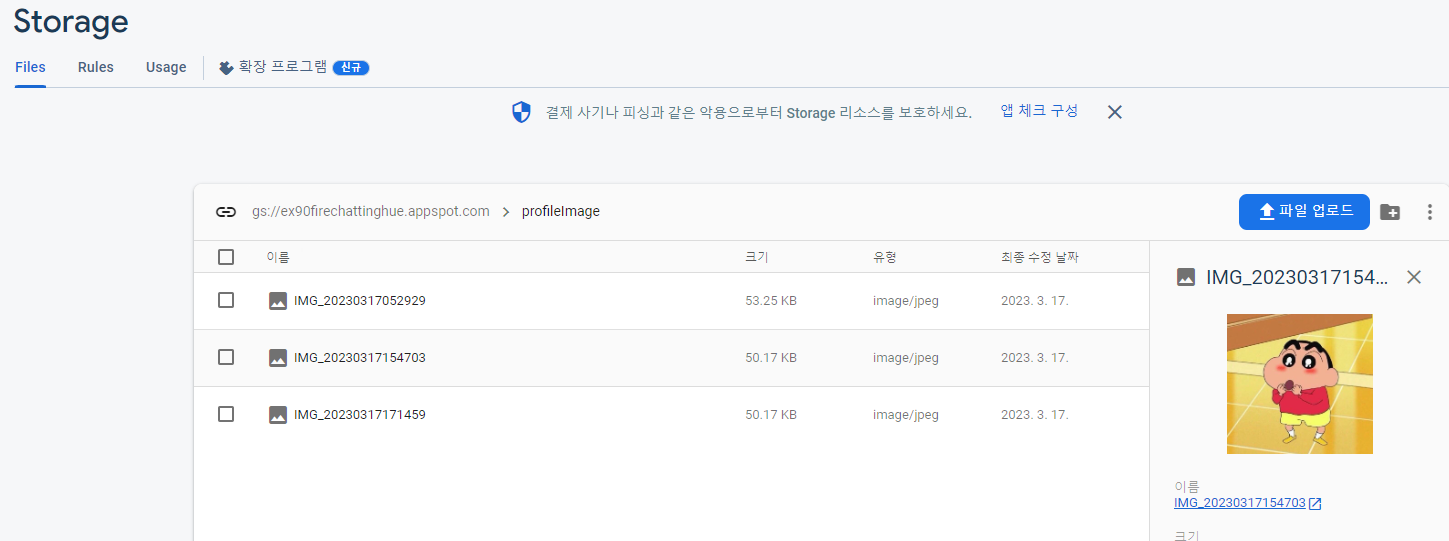Close the file details panel

(1414, 277)
